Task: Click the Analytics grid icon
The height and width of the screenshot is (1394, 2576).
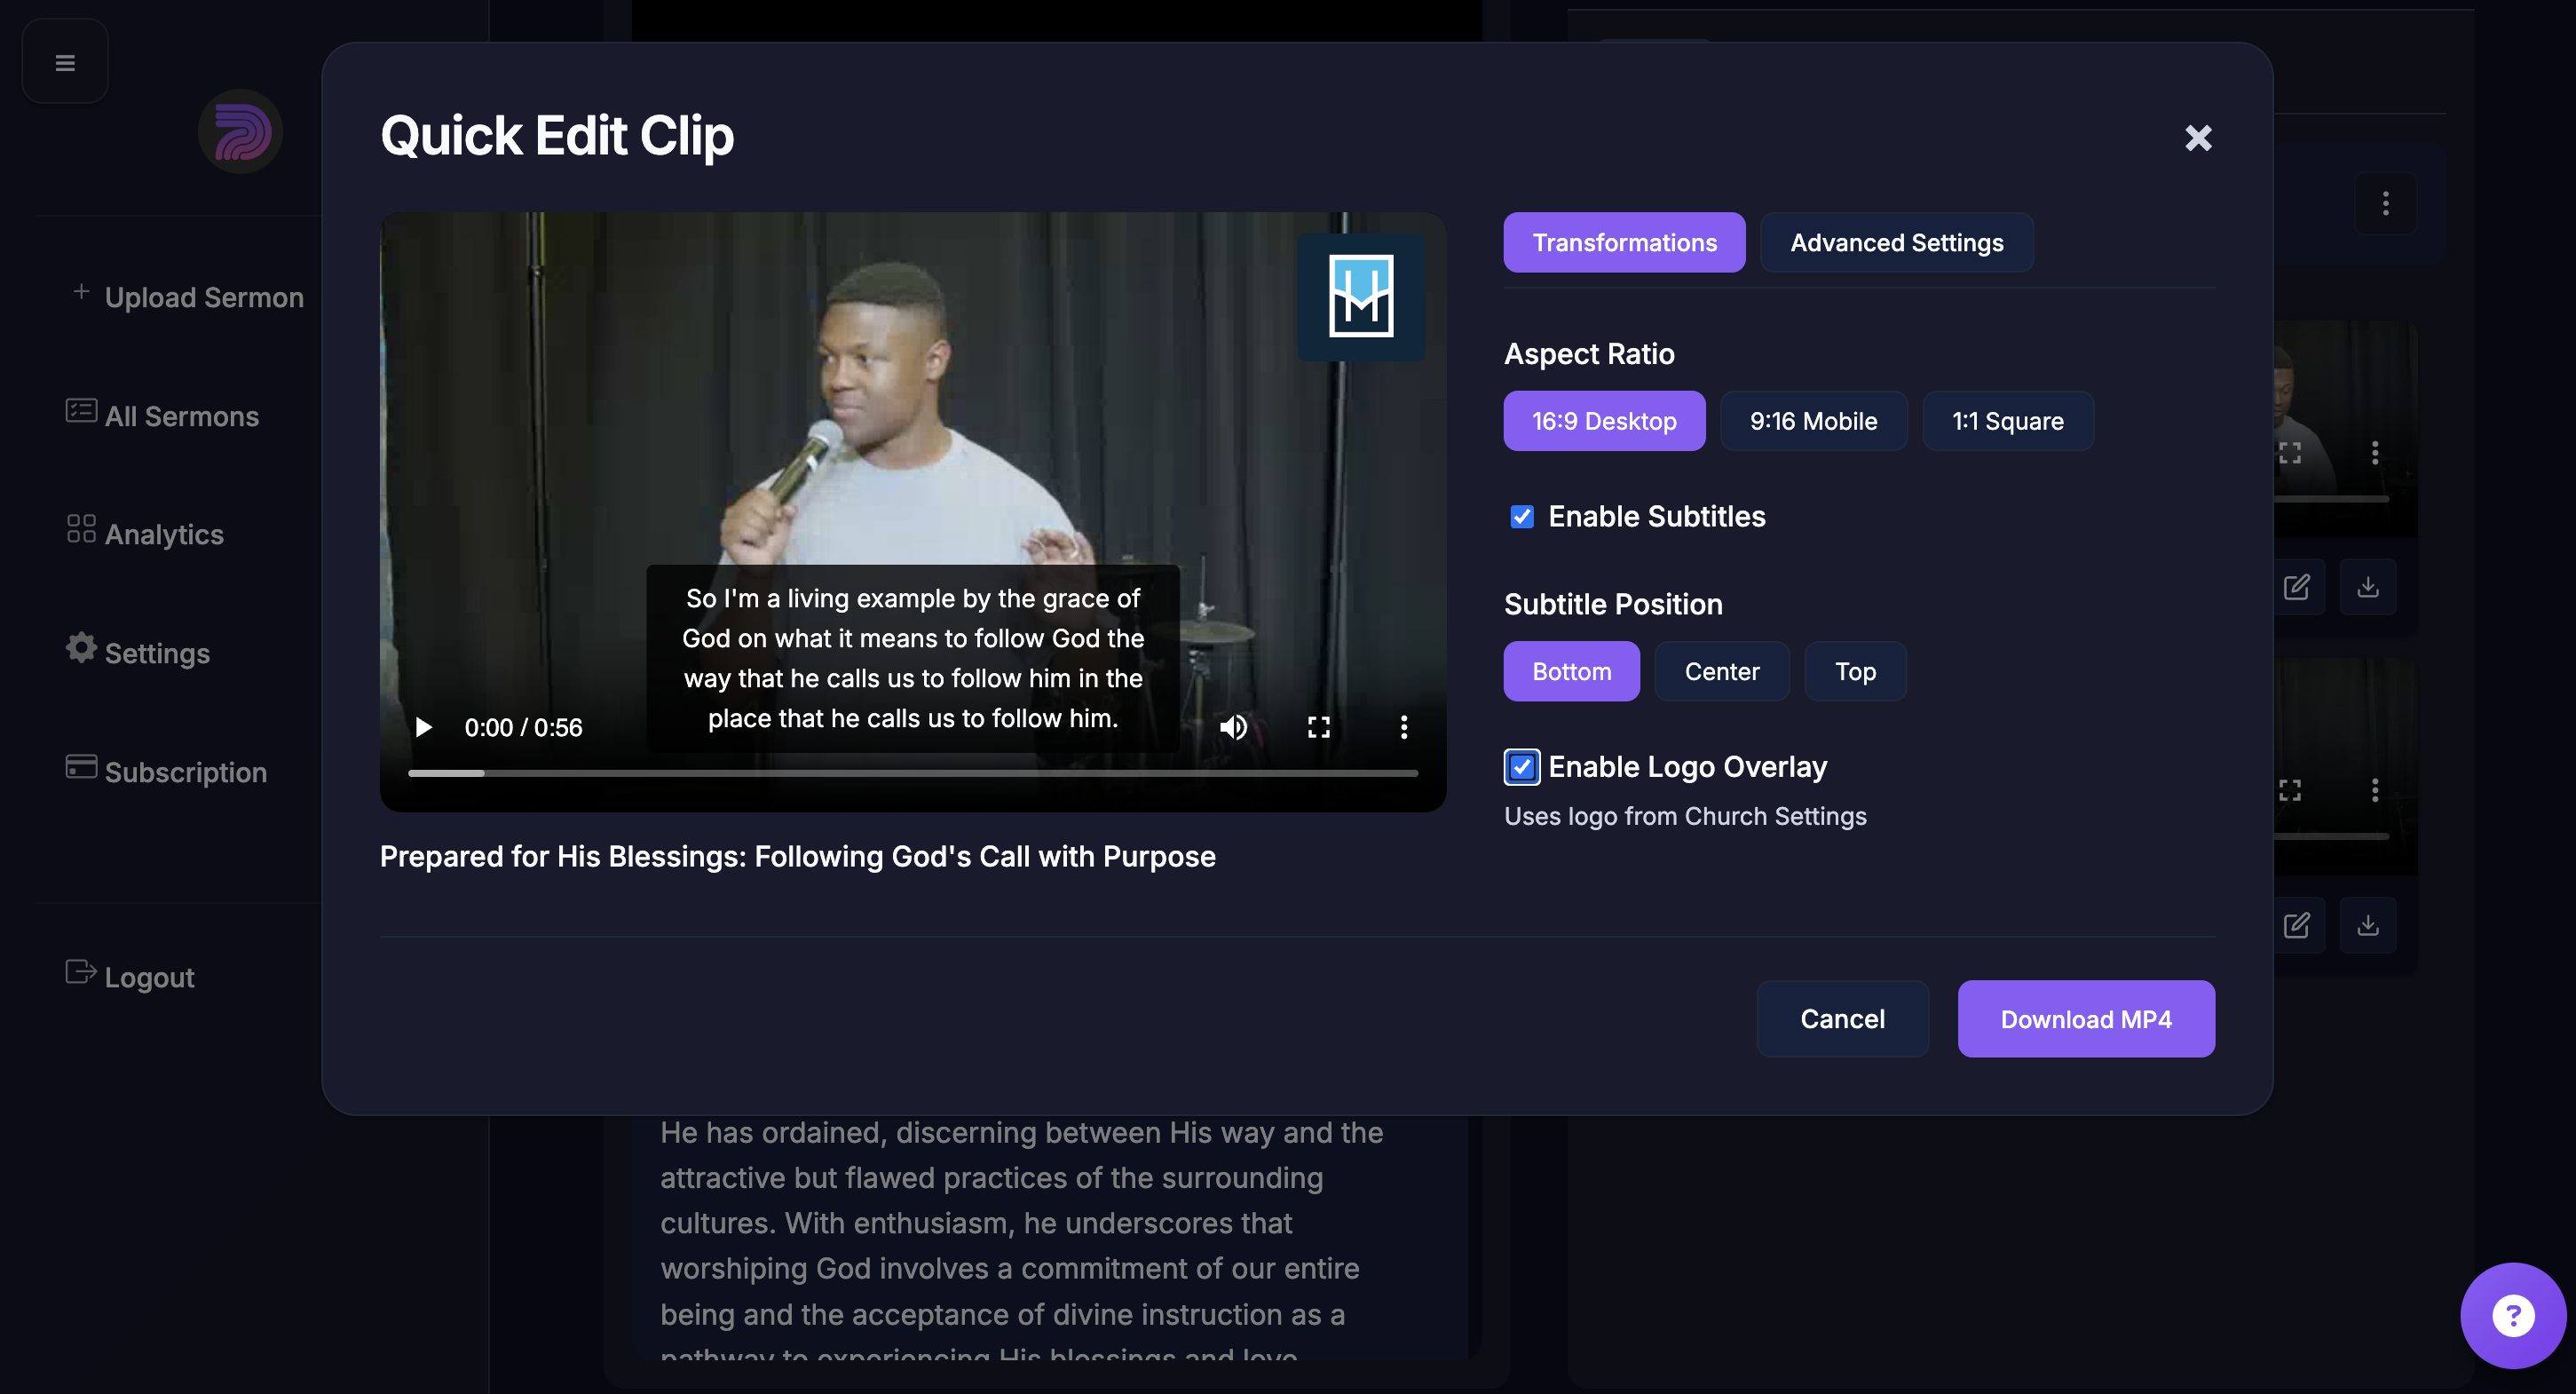Action: 81,528
